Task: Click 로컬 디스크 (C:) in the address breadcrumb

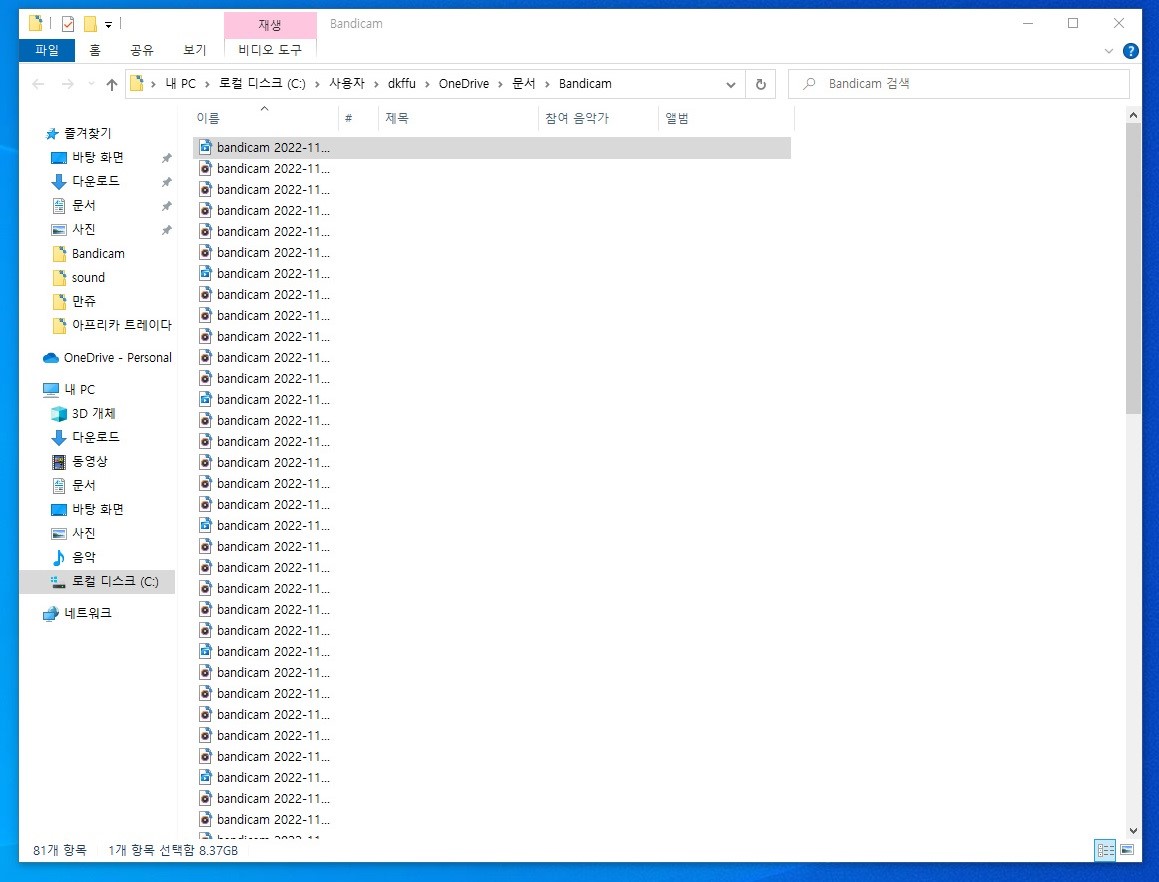Action: [262, 84]
